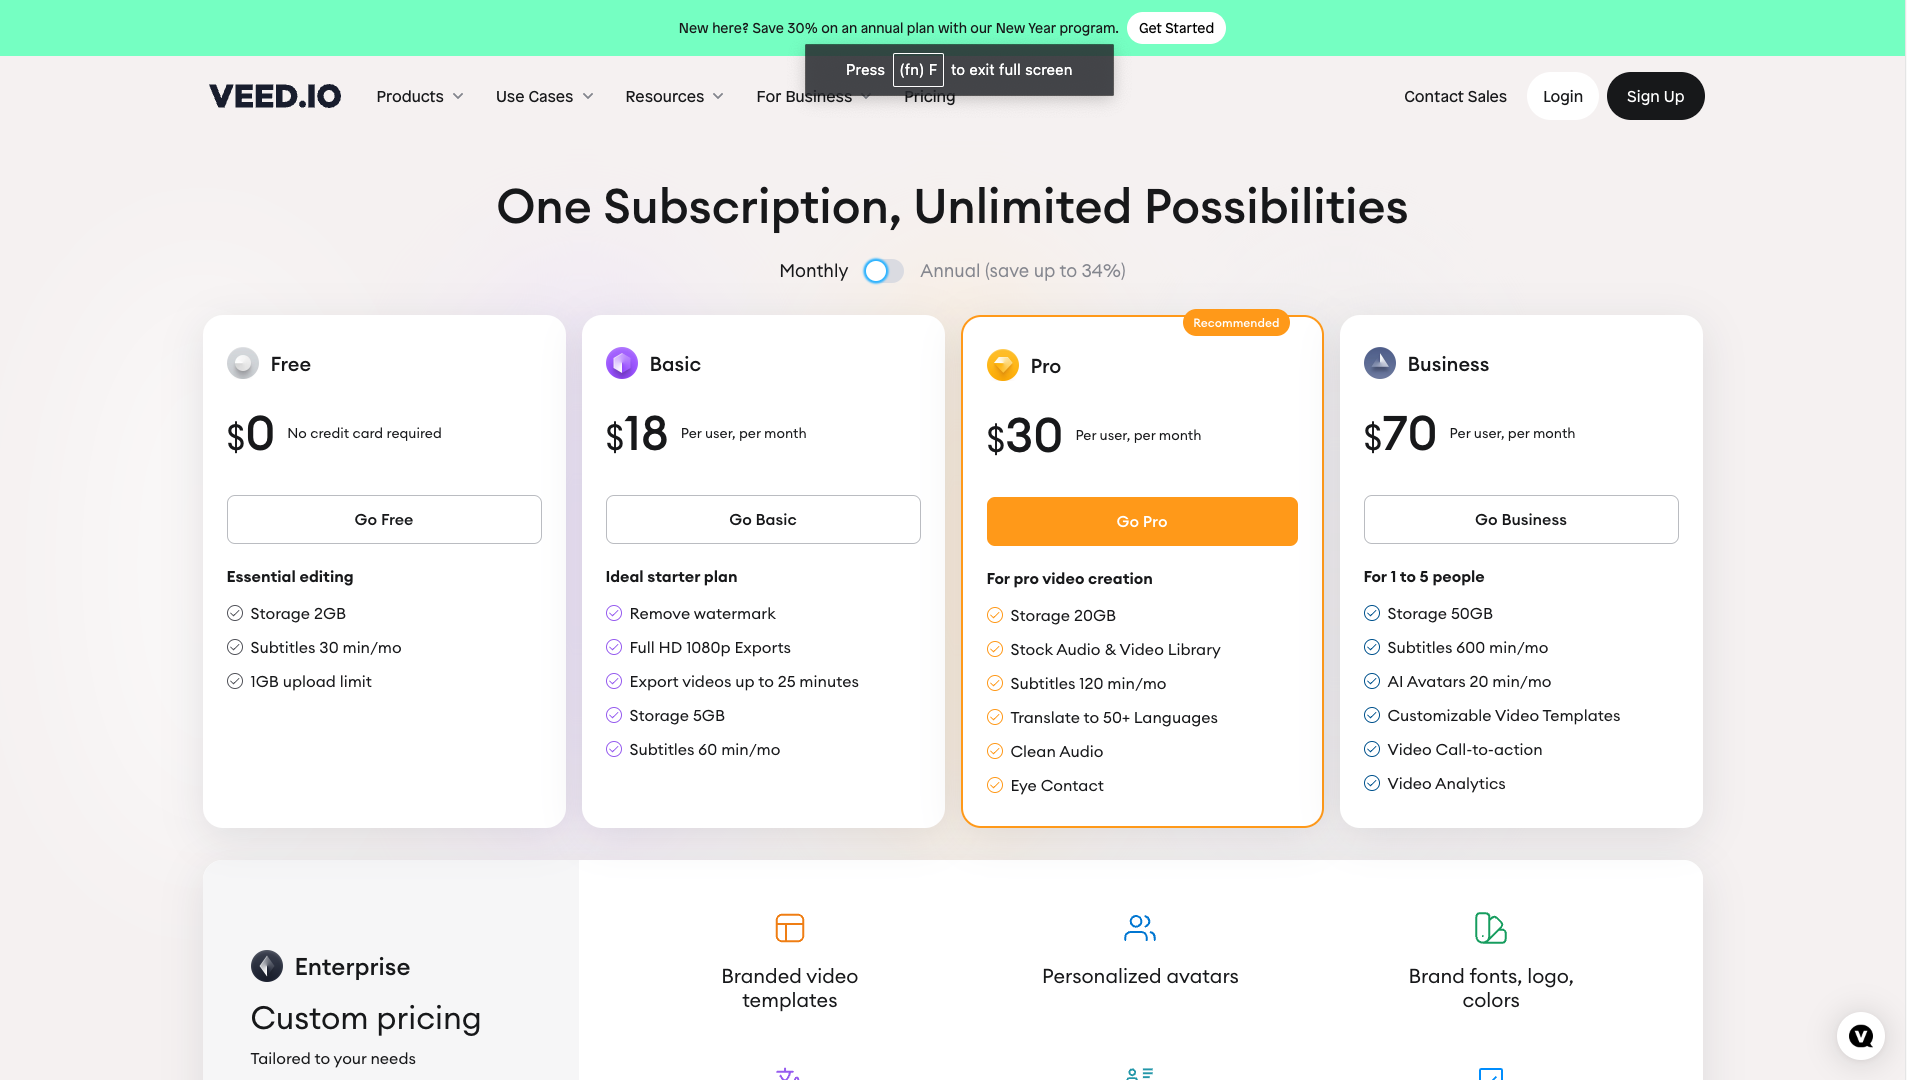
Task: Open the chat widget icon
Action: (x=1860, y=1036)
